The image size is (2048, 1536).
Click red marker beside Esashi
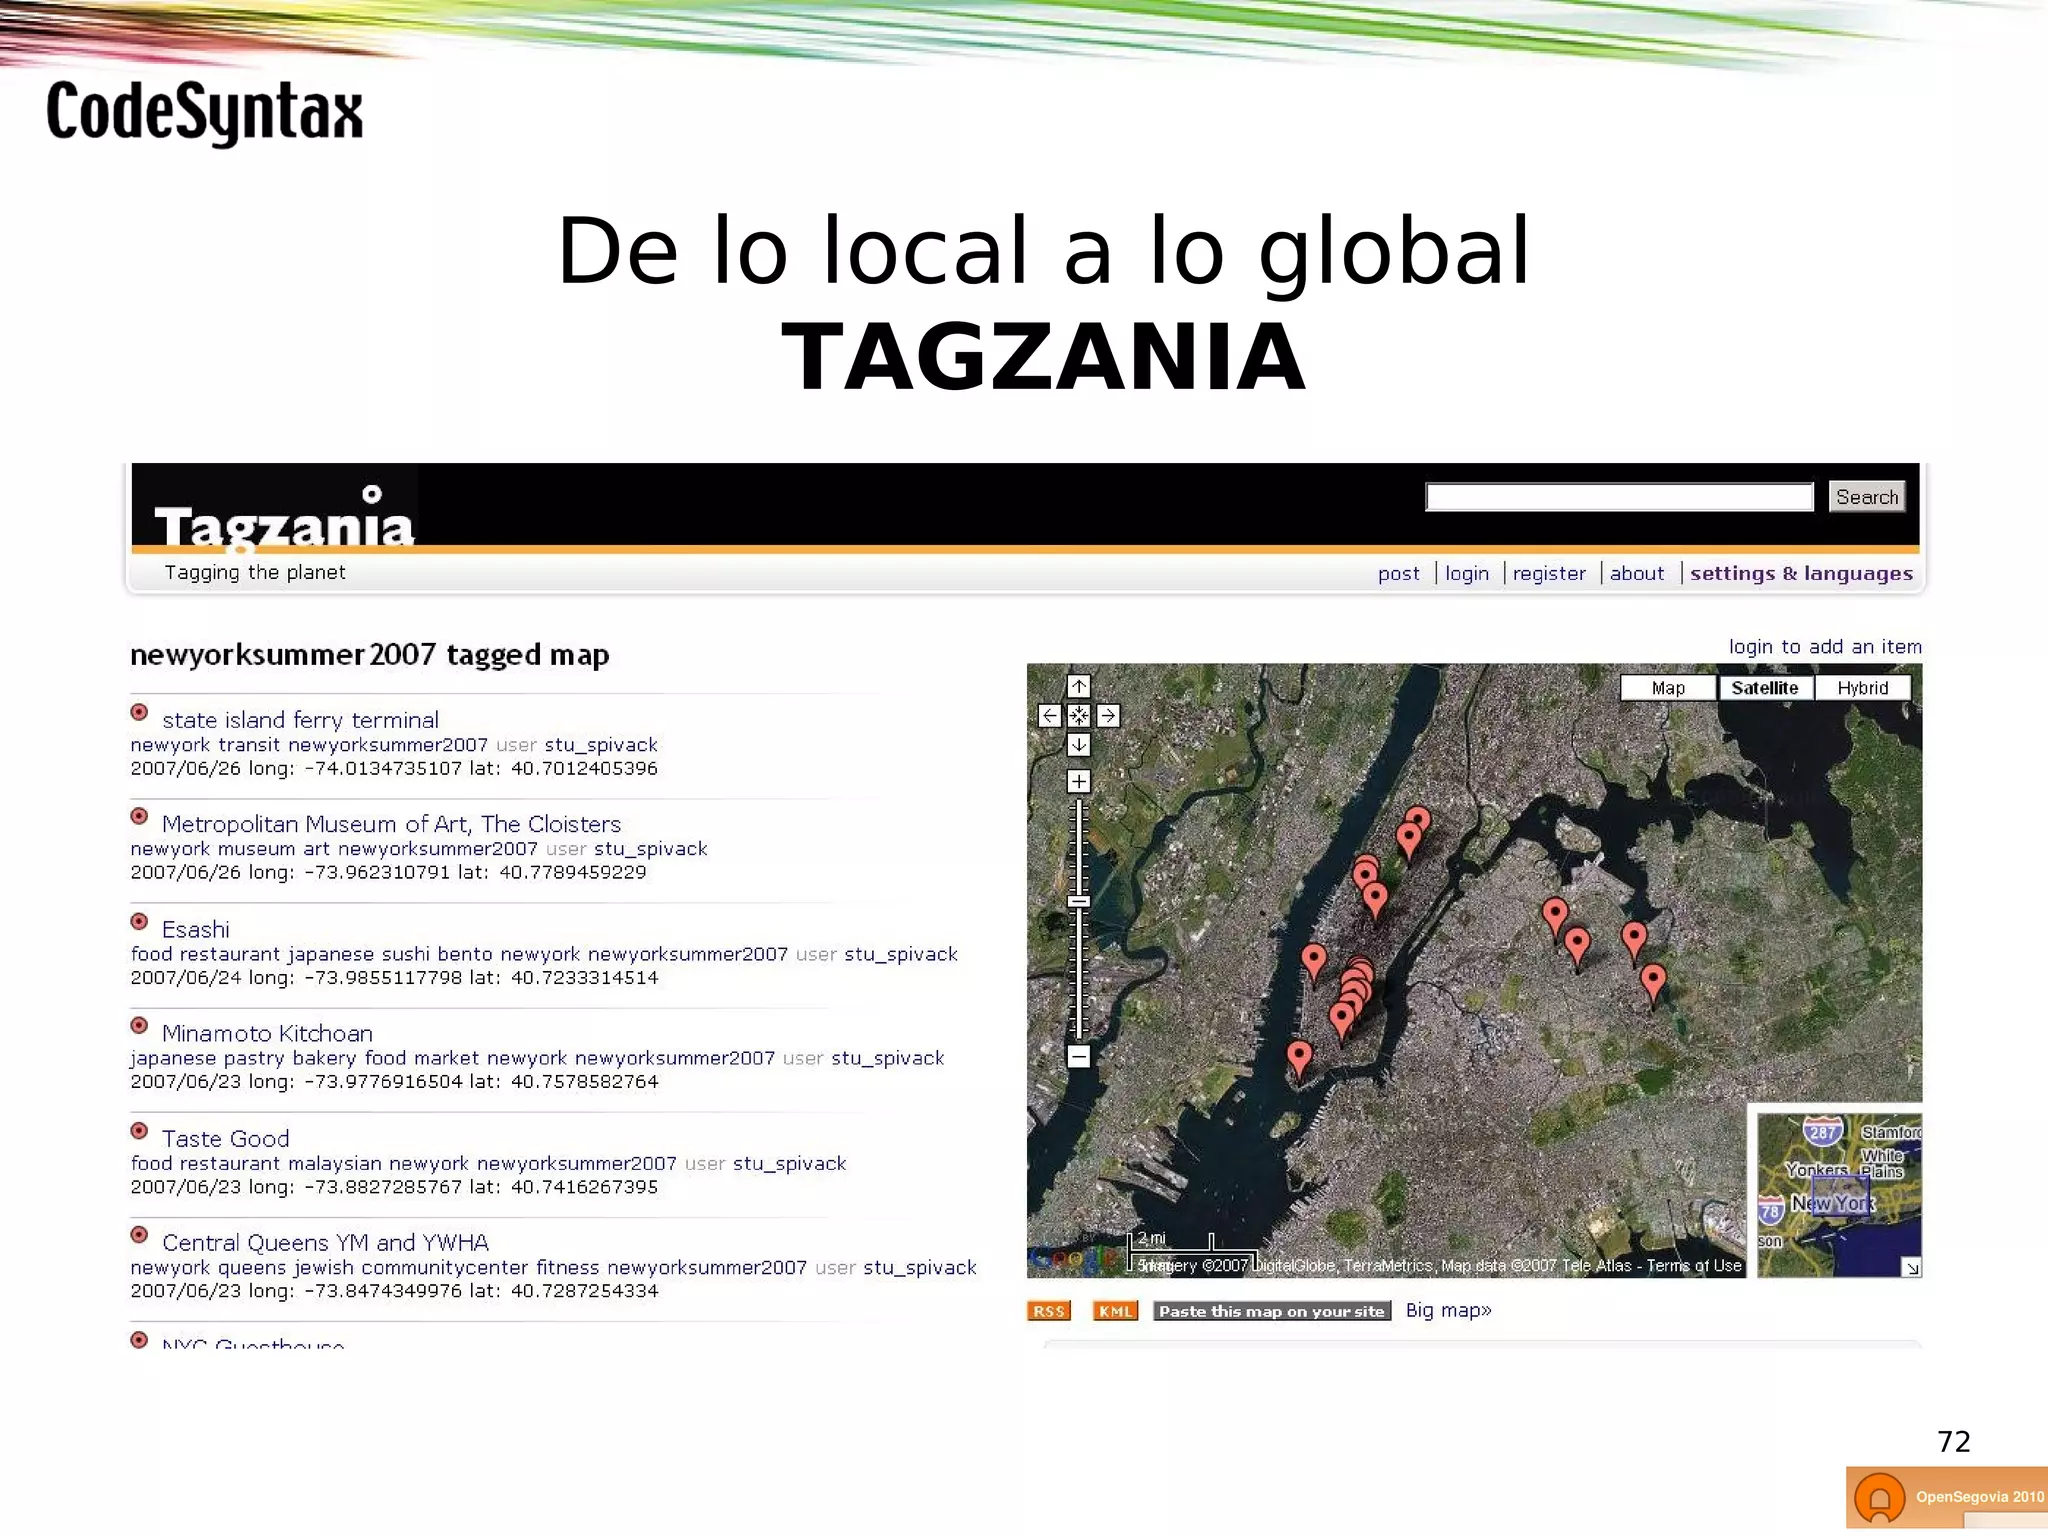(140, 922)
